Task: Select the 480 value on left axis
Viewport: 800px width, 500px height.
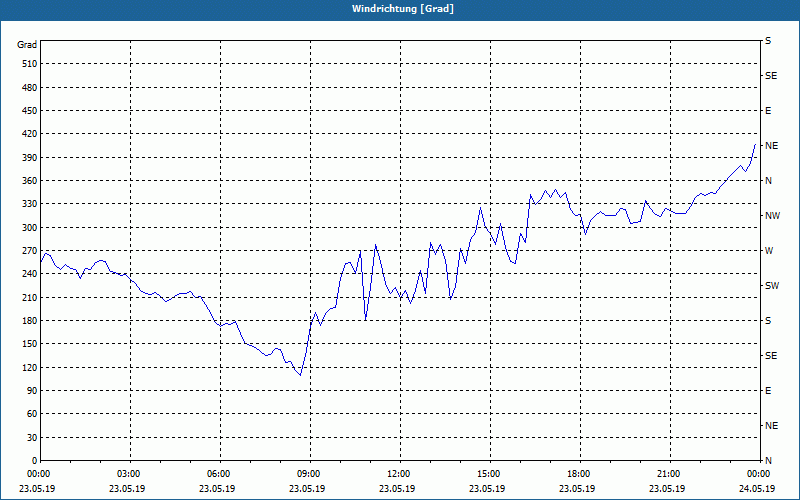Action: tap(30, 88)
